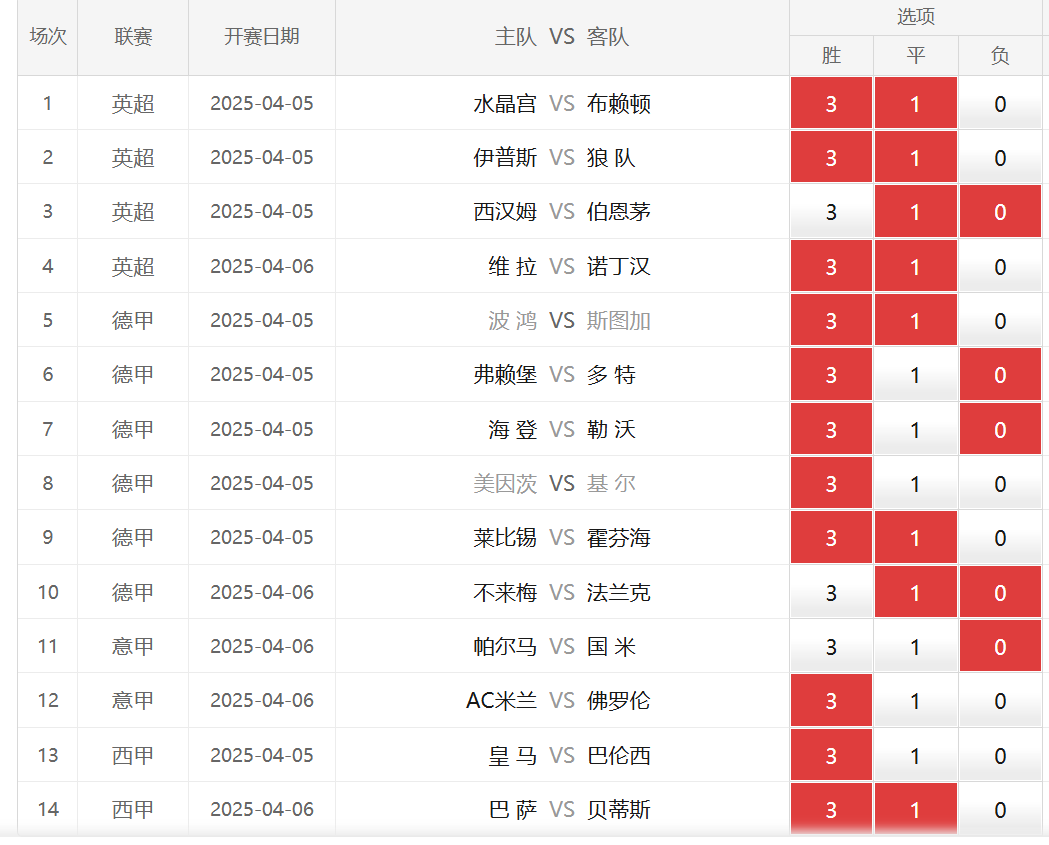Click 西甲 league cell in row 13
This screenshot has width=1049, height=845.
(x=133, y=755)
